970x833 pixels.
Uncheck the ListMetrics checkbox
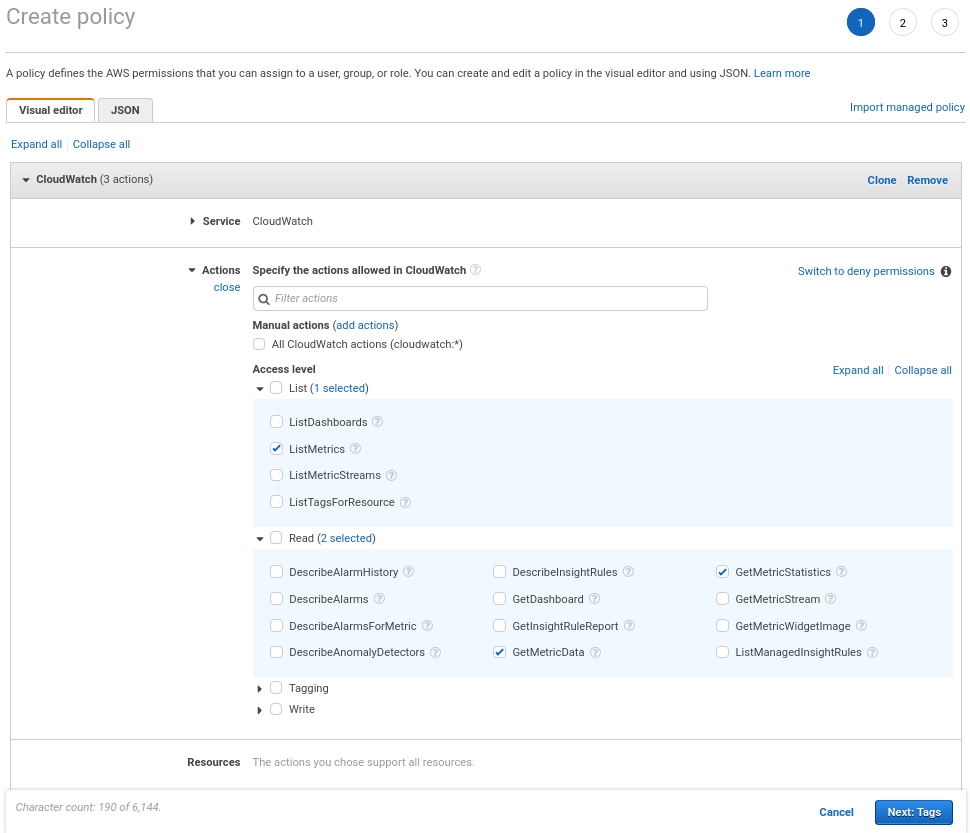click(x=276, y=448)
